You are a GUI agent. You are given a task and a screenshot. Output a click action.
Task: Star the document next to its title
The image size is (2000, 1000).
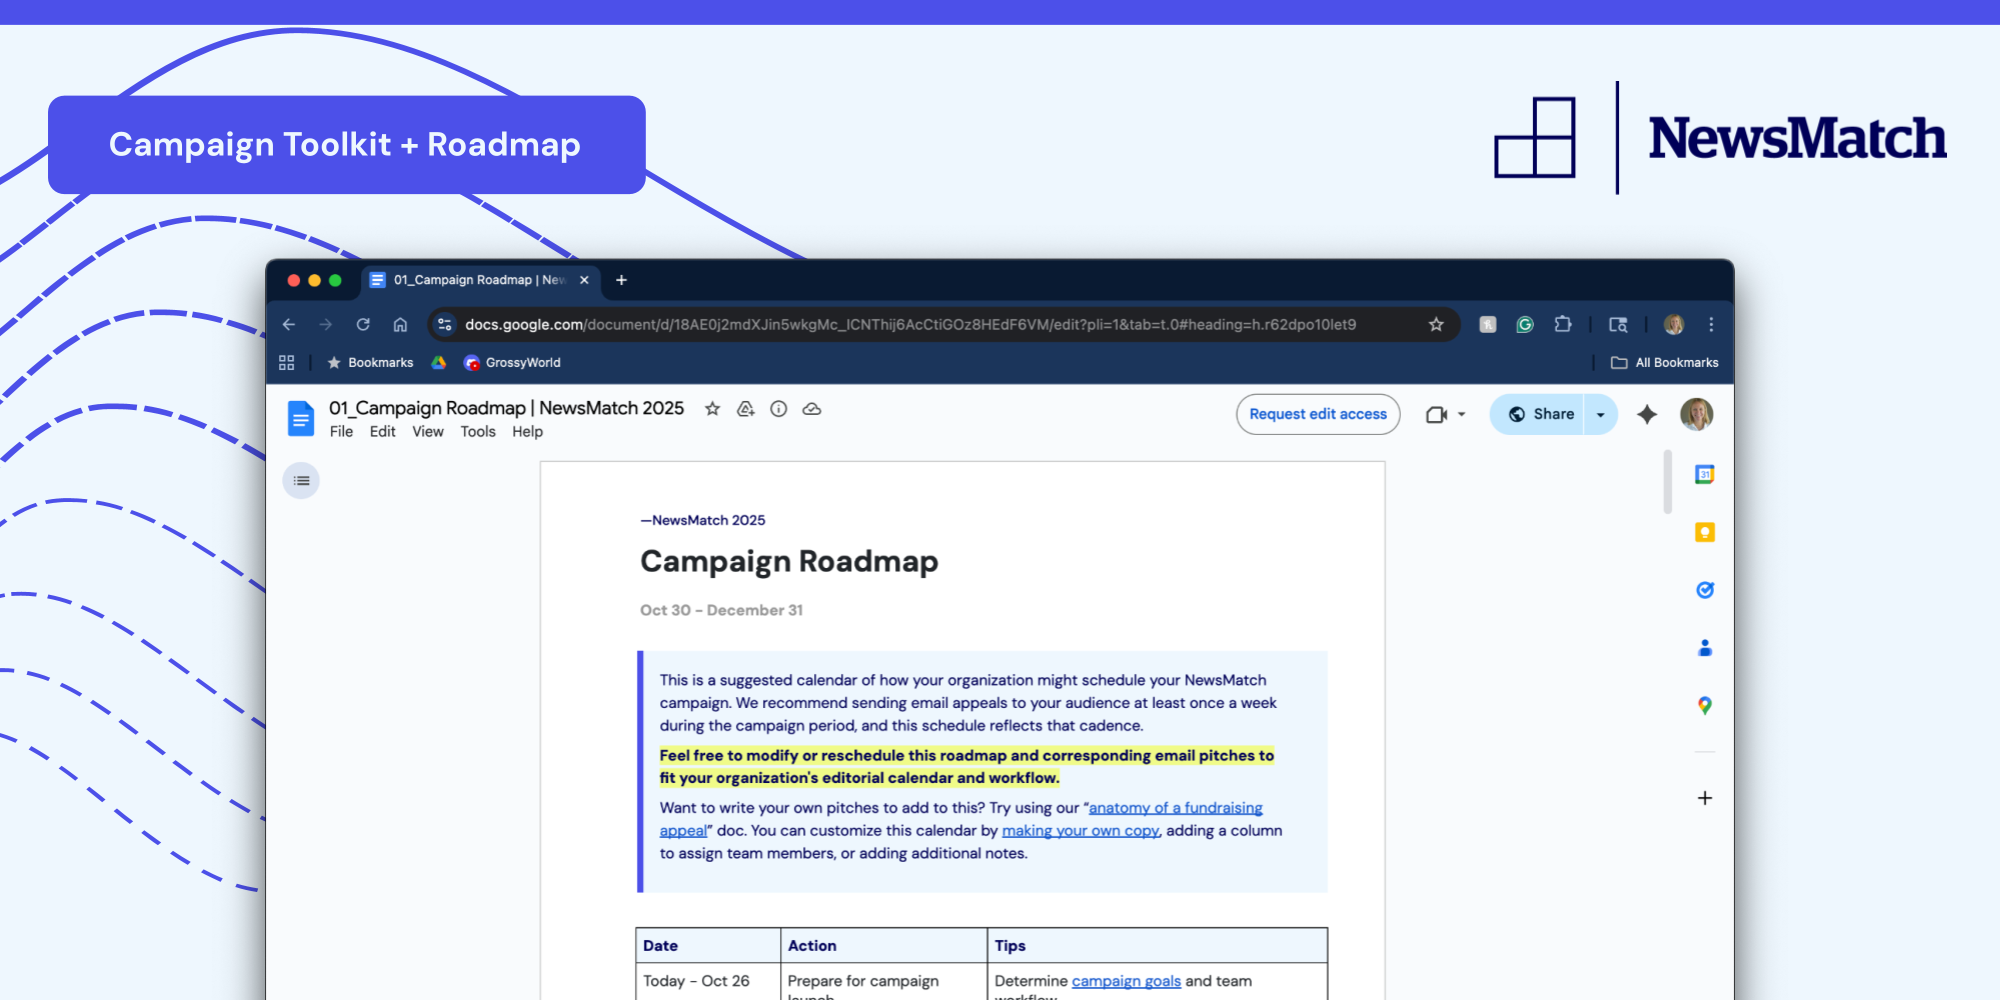point(712,408)
